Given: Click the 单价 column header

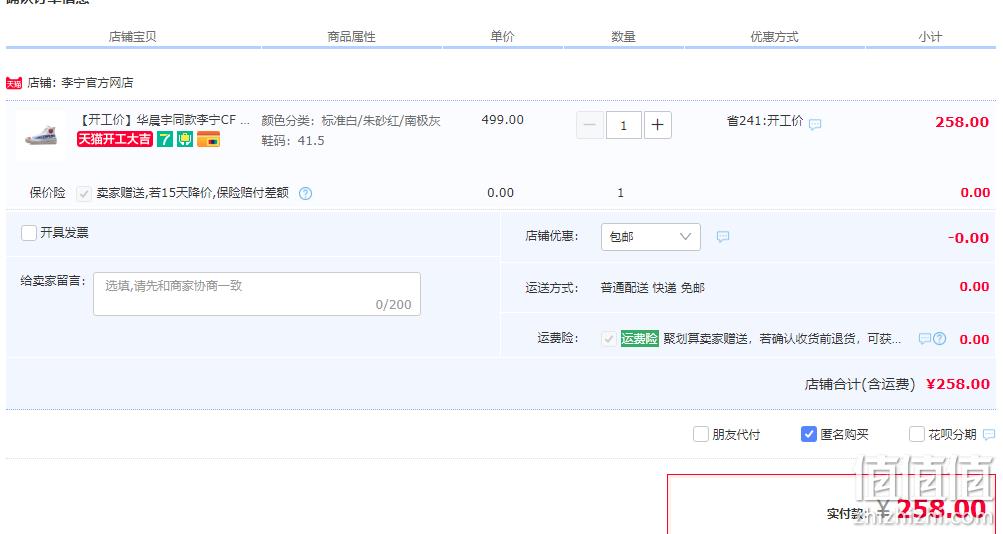Looking at the screenshot, I should click(x=502, y=36).
